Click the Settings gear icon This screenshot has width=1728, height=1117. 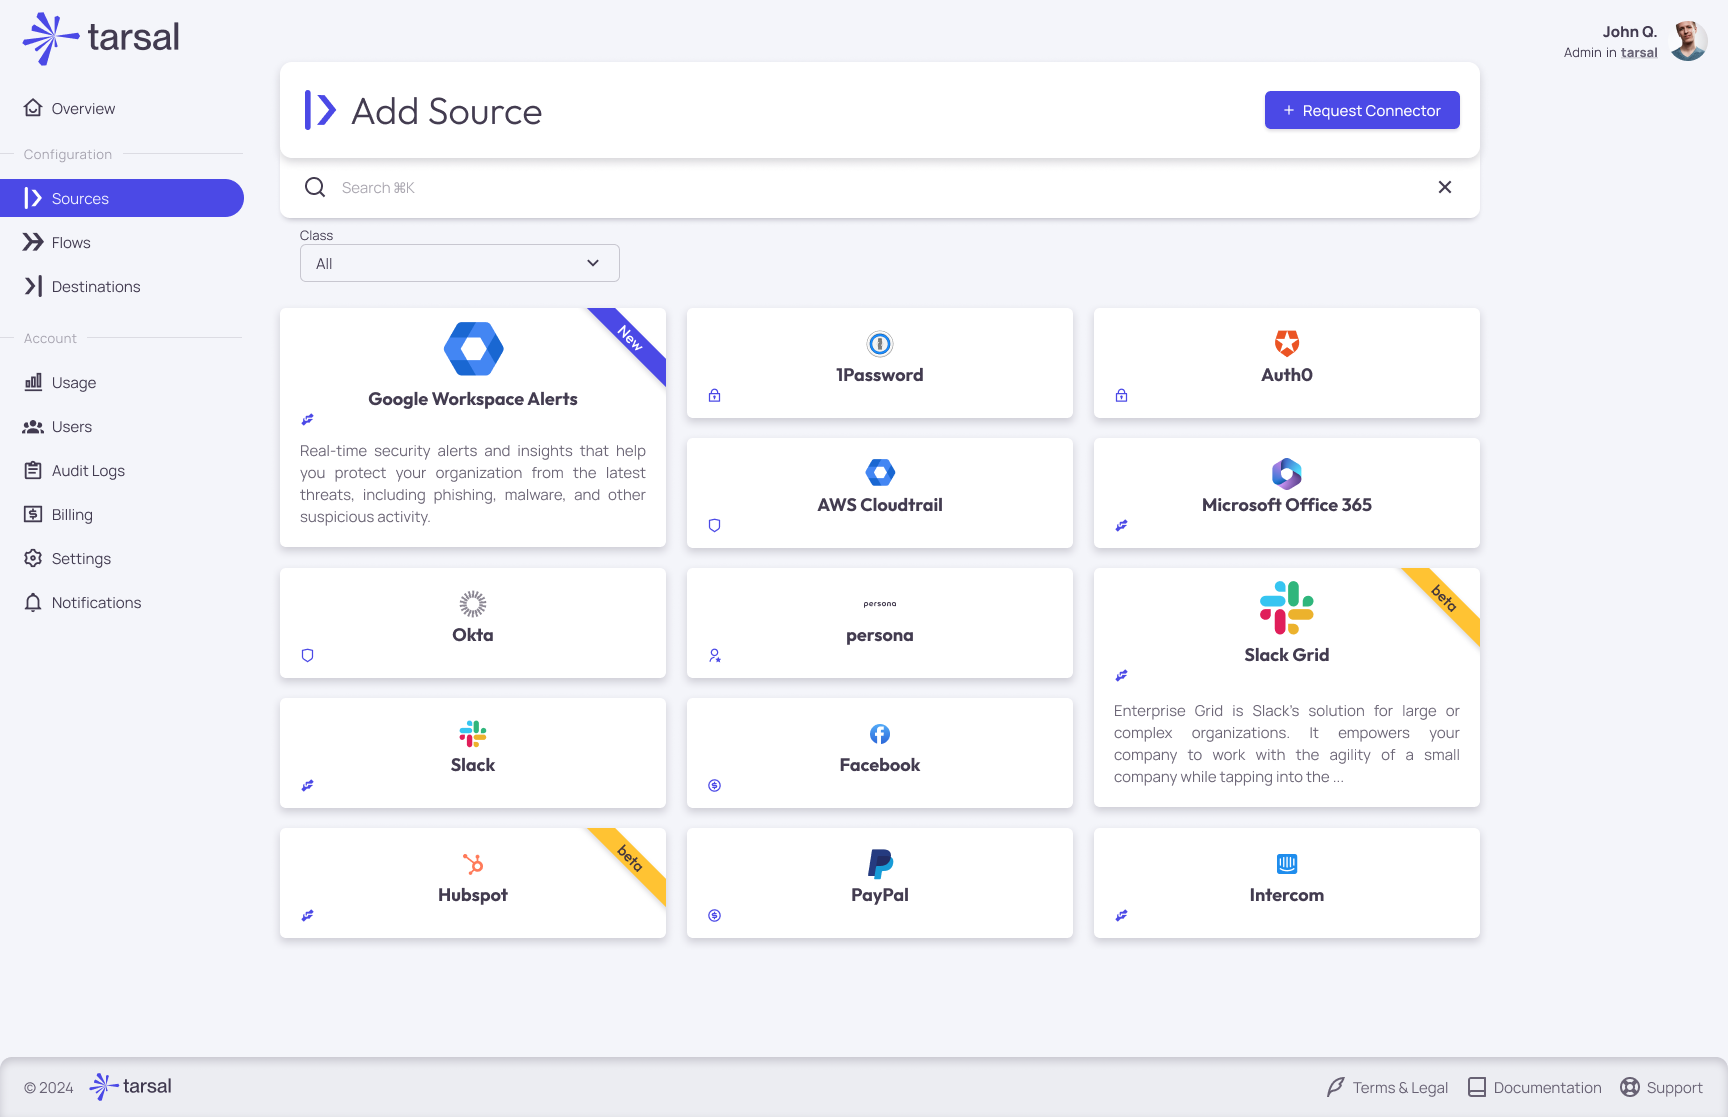click(x=33, y=558)
